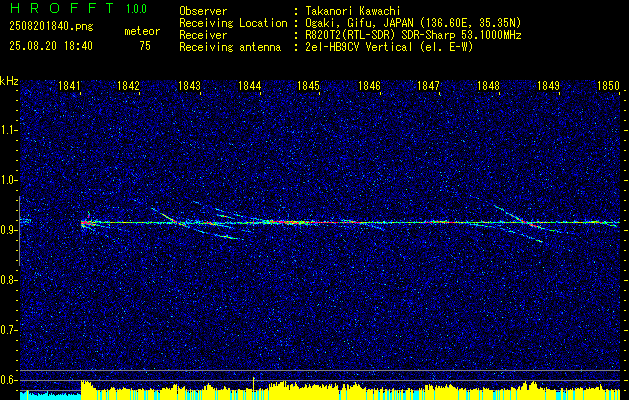Click the 0.8 kHz axis value
The width and height of the screenshot is (629, 400).
click(9, 280)
